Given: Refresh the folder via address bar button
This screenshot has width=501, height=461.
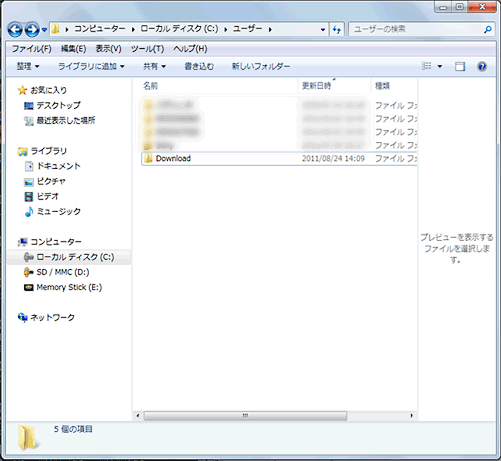Looking at the screenshot, I should [x=337, y=30].
